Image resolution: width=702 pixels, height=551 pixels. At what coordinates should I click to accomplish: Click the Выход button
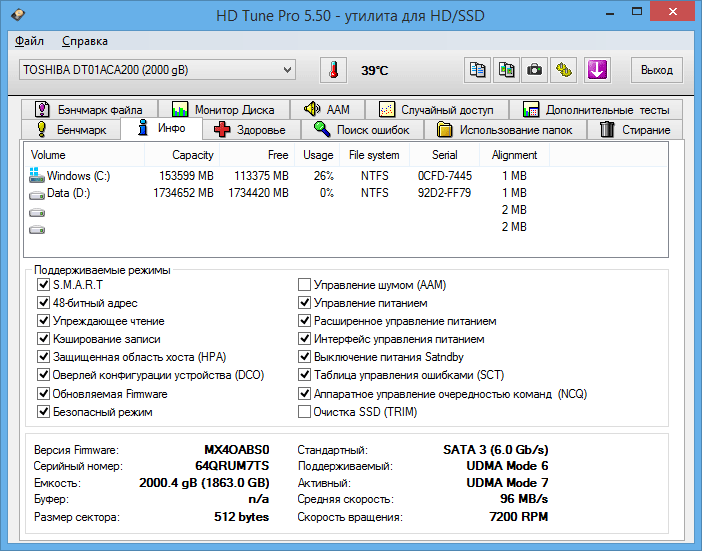click(x=657, y=70)
